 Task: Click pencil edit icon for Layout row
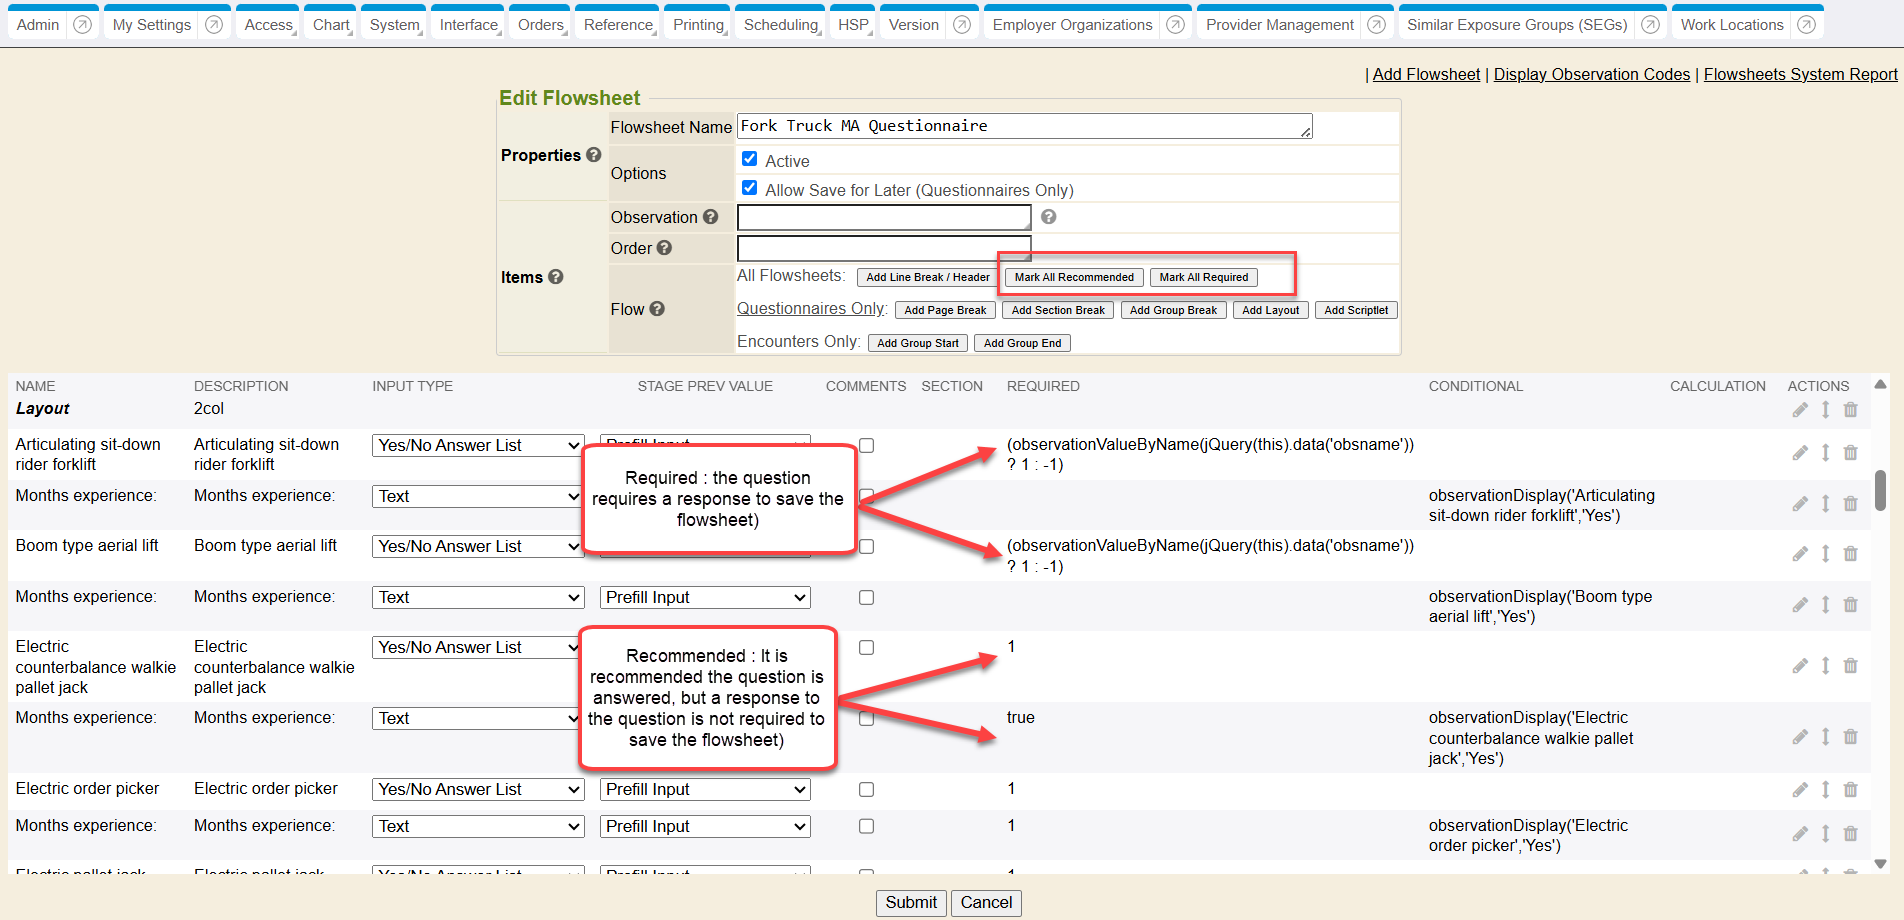(1799, 409)
